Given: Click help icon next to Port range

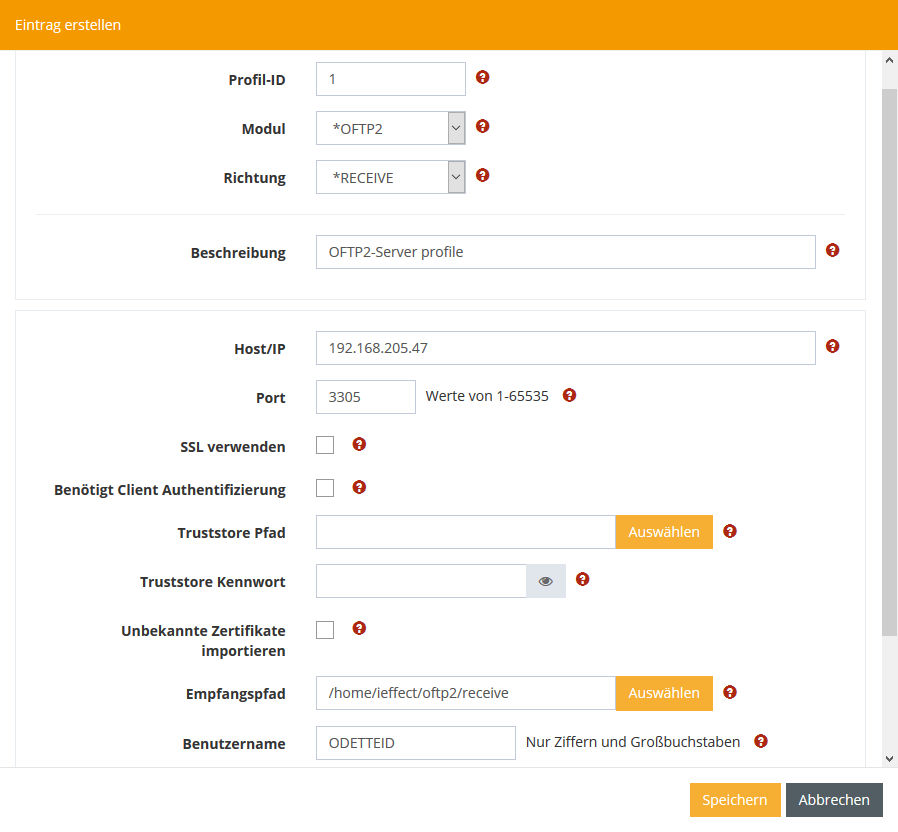Looking at the screenshot, I should (x=569, y=395).
